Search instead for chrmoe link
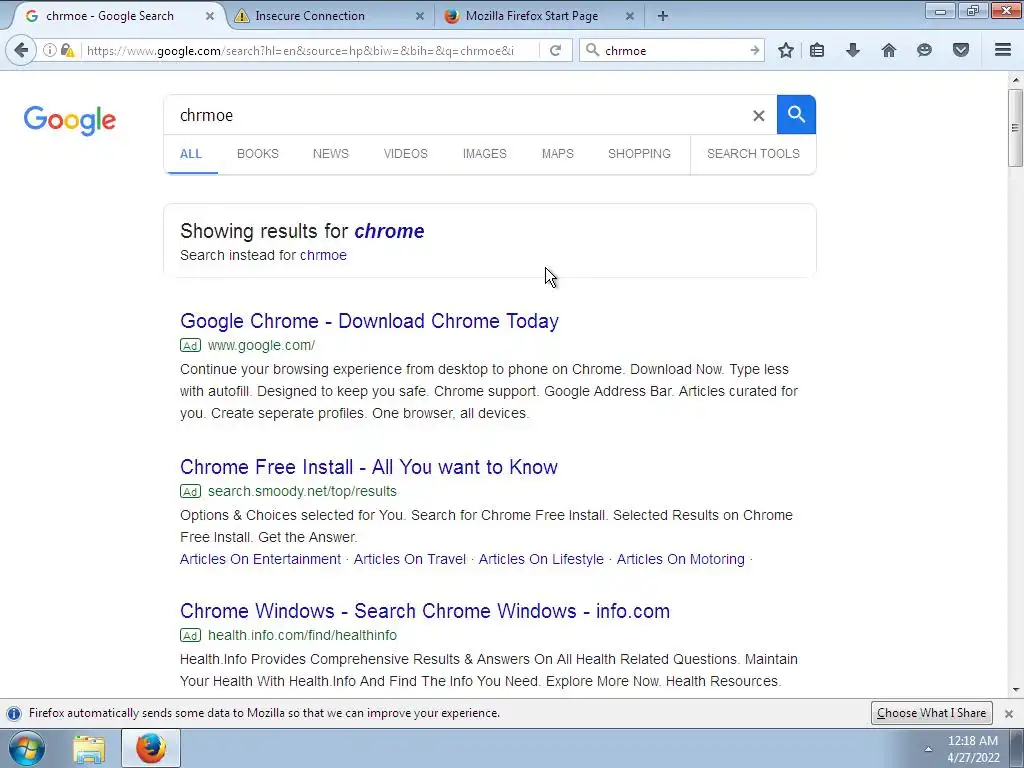 tap(323, 255)
